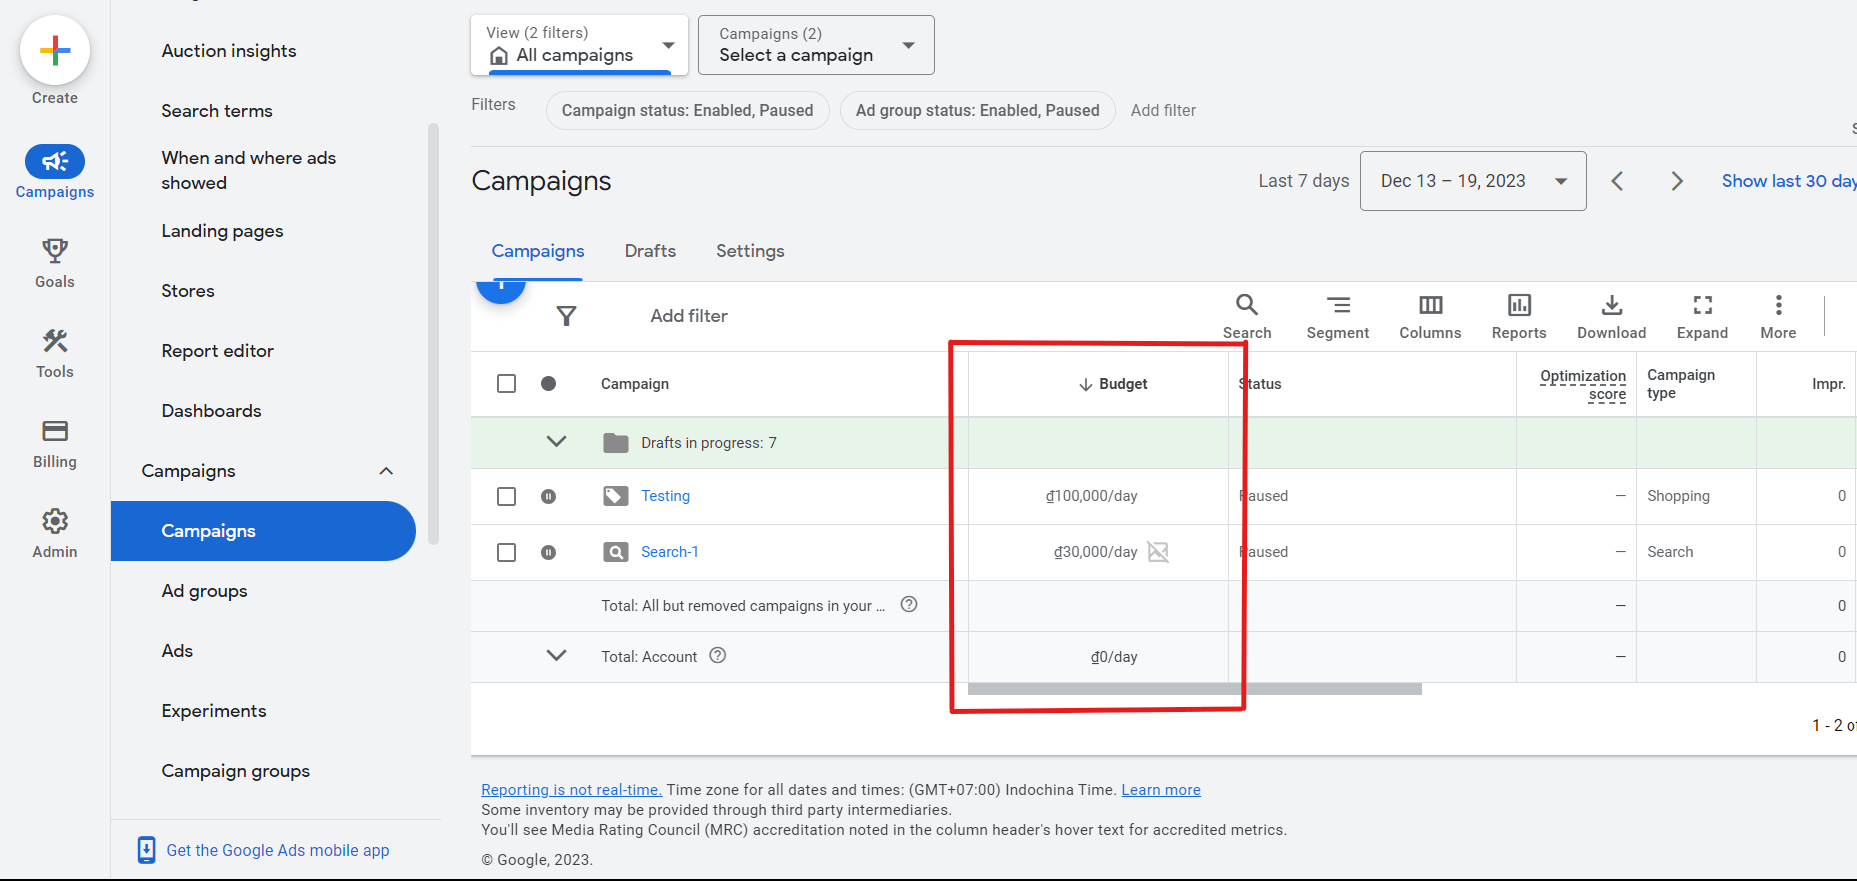Click the shared budget icon on Search-1 row
Image resolution: width=1857 pixels, height=881 pixels.
coord(1158,552)
